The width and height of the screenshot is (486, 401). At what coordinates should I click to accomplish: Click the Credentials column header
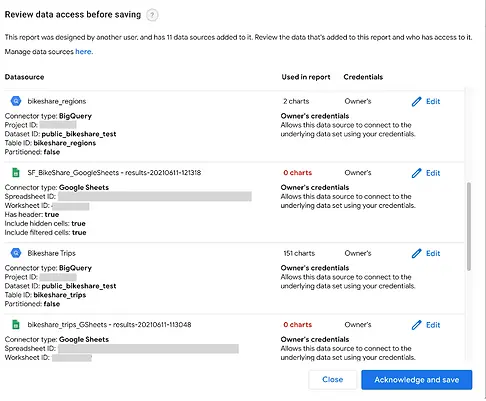point(363,77)
